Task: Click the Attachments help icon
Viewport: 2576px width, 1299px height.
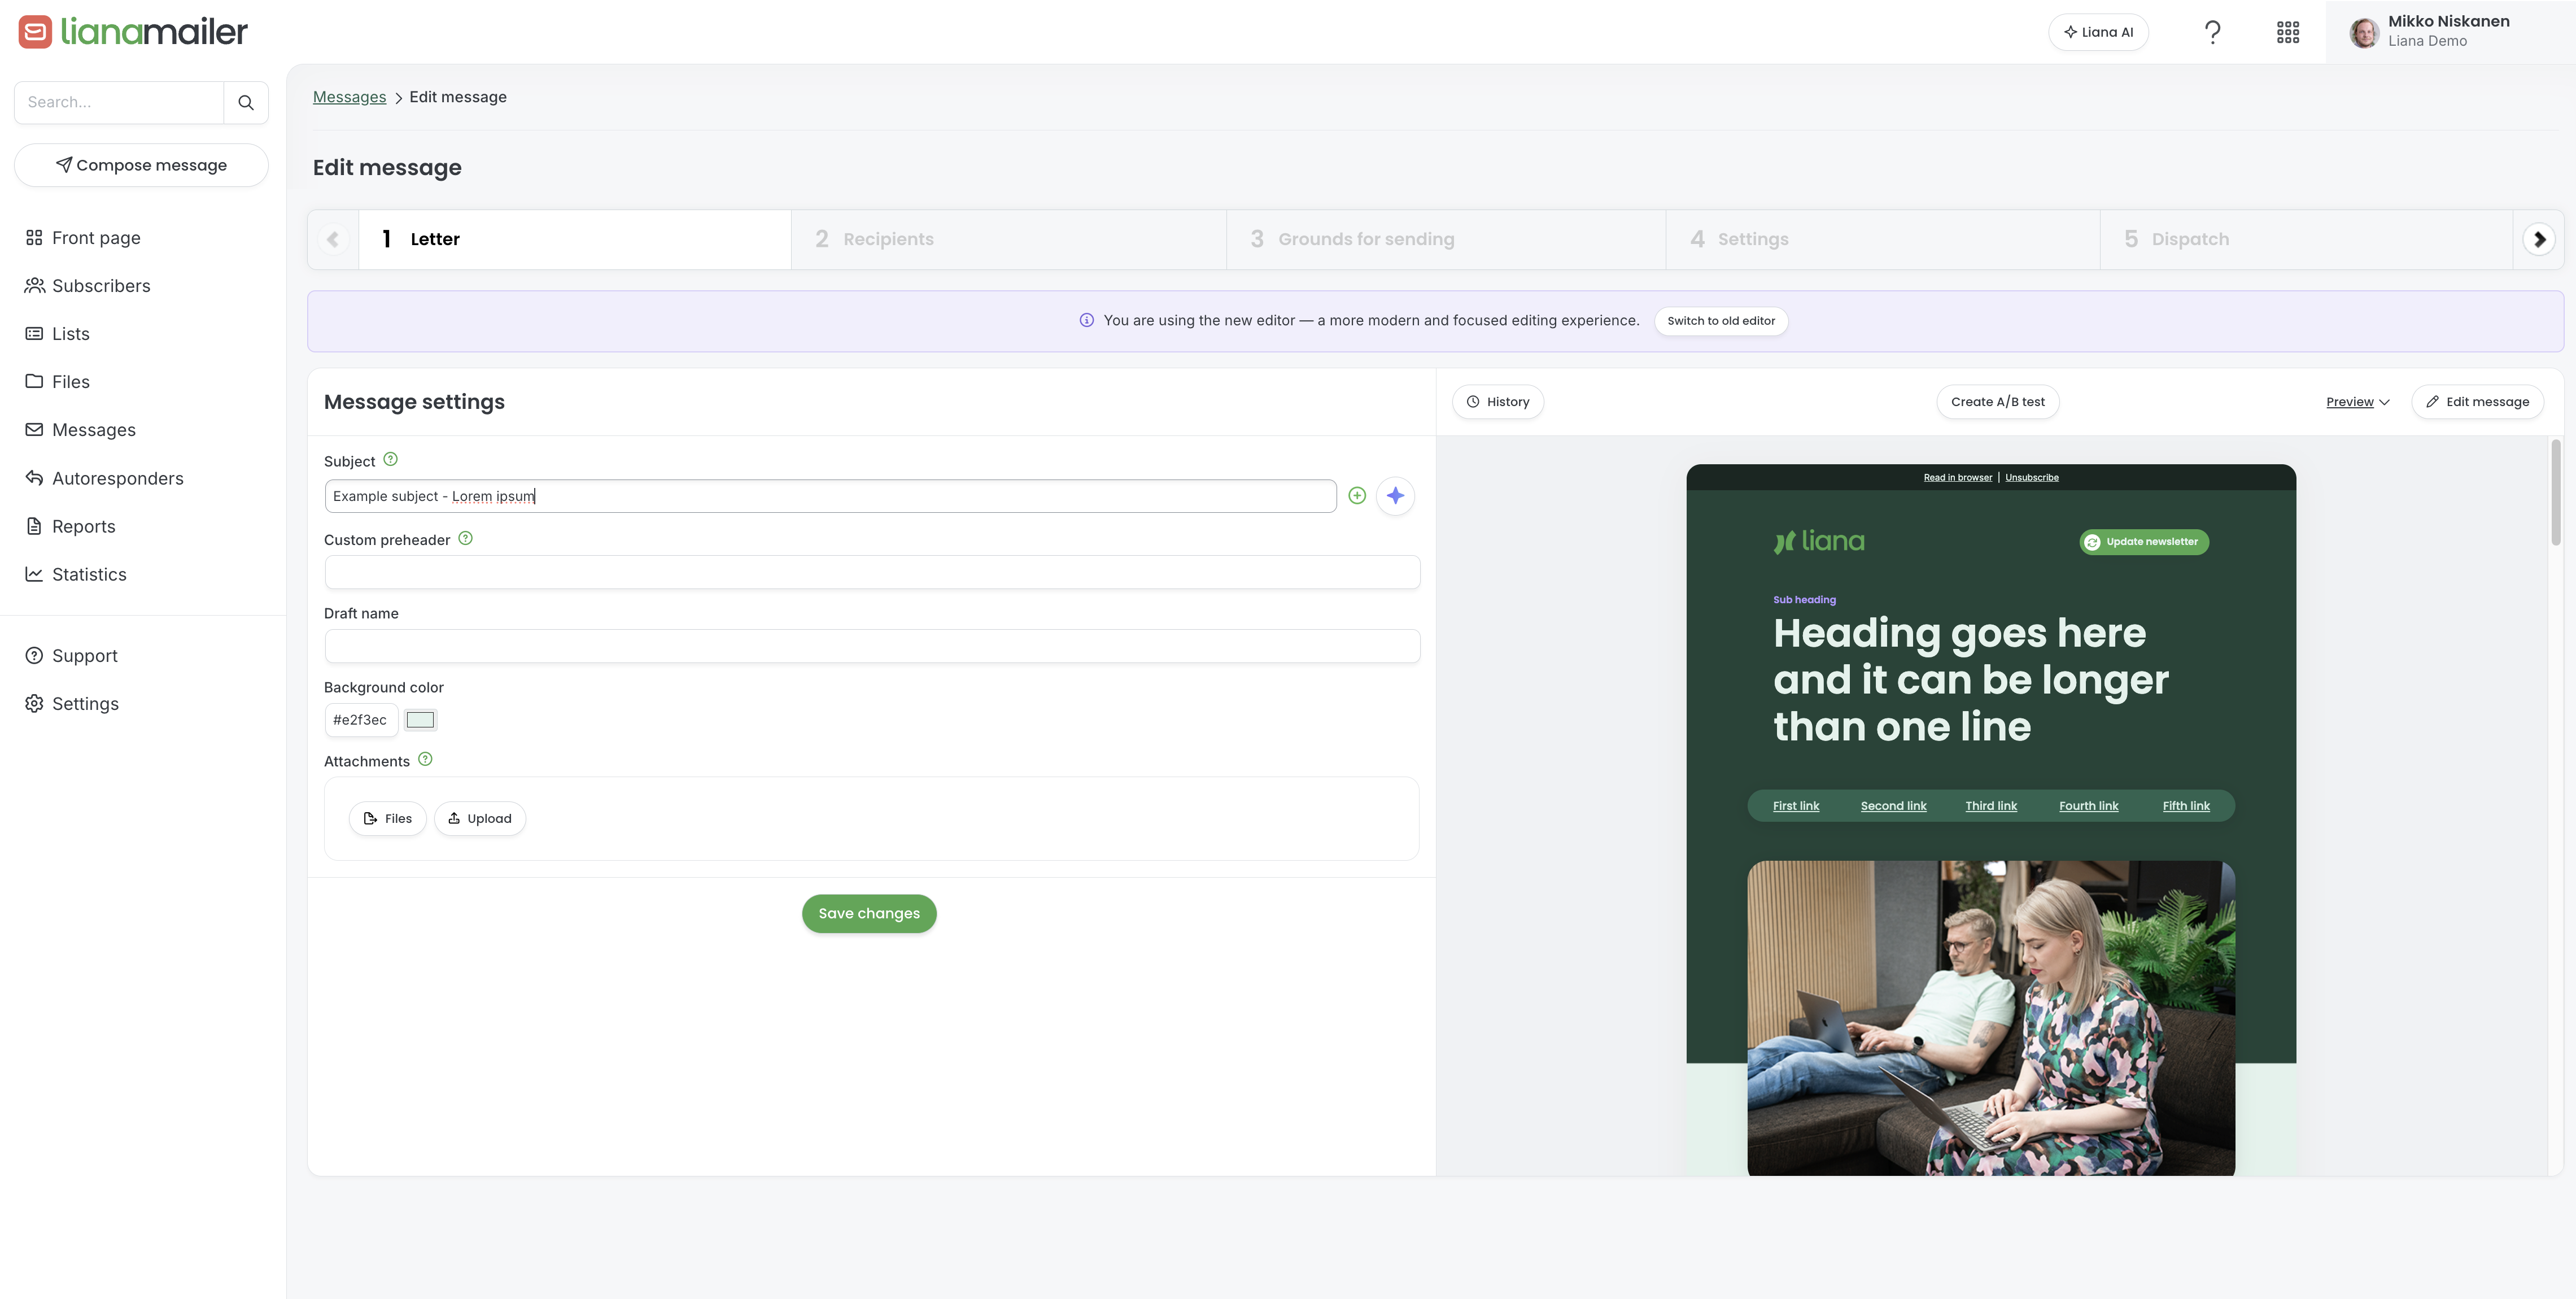Action: (425, 759)
